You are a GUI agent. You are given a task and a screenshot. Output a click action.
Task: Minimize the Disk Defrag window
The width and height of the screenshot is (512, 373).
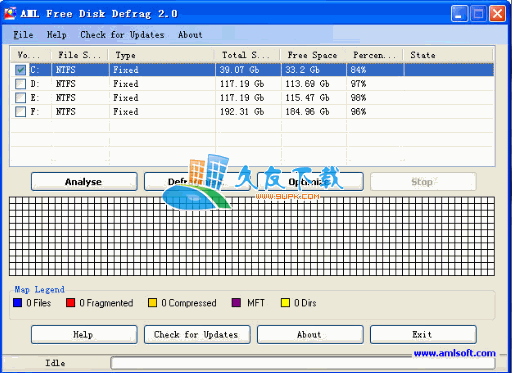tap(459, 14)
